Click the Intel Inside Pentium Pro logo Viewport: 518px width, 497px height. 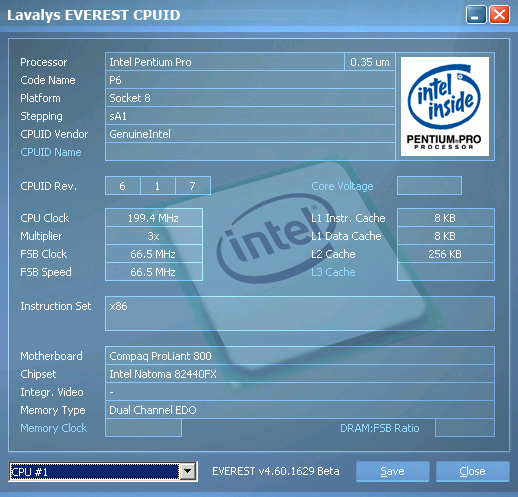[x=445, y=106]
